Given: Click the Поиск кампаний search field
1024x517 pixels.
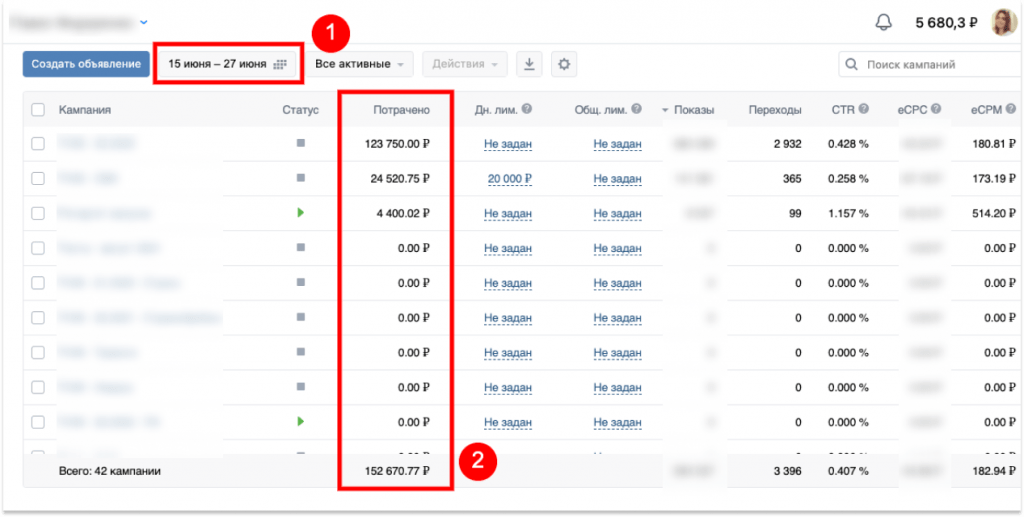Looking at the screenshot, I should click(x=930, y=64).
